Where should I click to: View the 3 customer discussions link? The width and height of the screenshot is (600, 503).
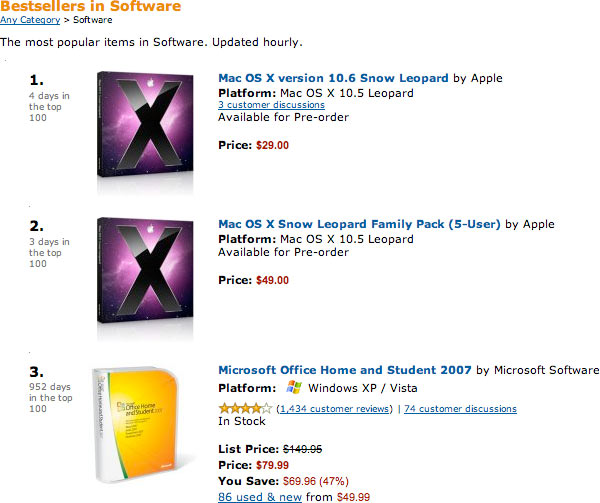click(271, 105)
